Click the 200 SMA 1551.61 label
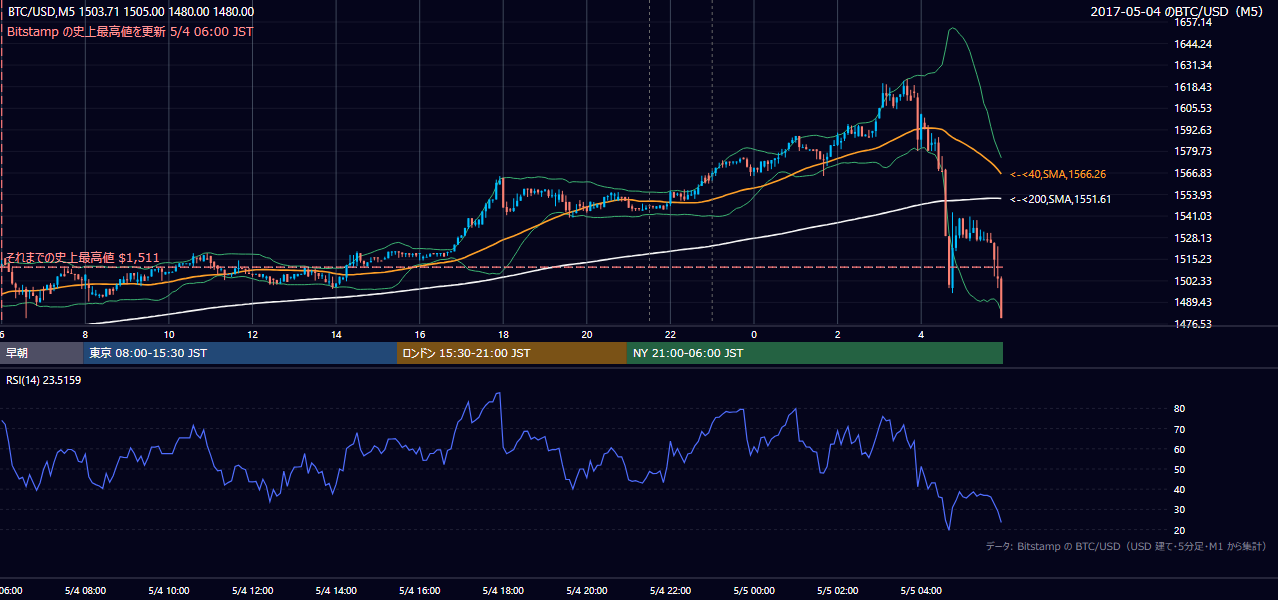The width and height of the screenshot is (1278, 600). point(1061,199)
